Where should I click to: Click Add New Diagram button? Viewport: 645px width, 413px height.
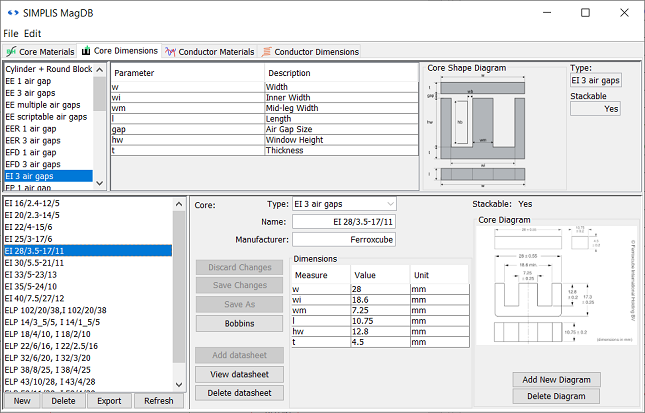556,380
